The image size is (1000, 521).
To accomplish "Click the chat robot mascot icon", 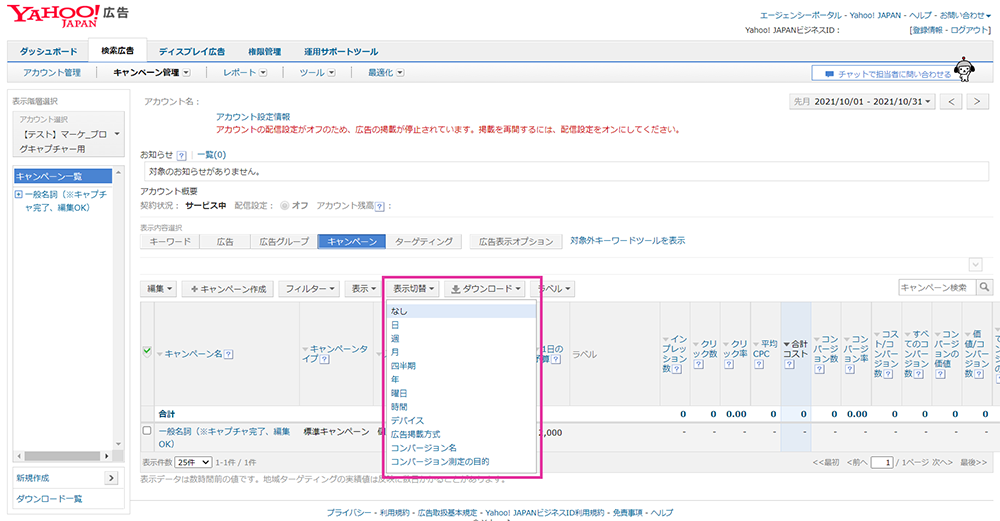I will [964, 70].
